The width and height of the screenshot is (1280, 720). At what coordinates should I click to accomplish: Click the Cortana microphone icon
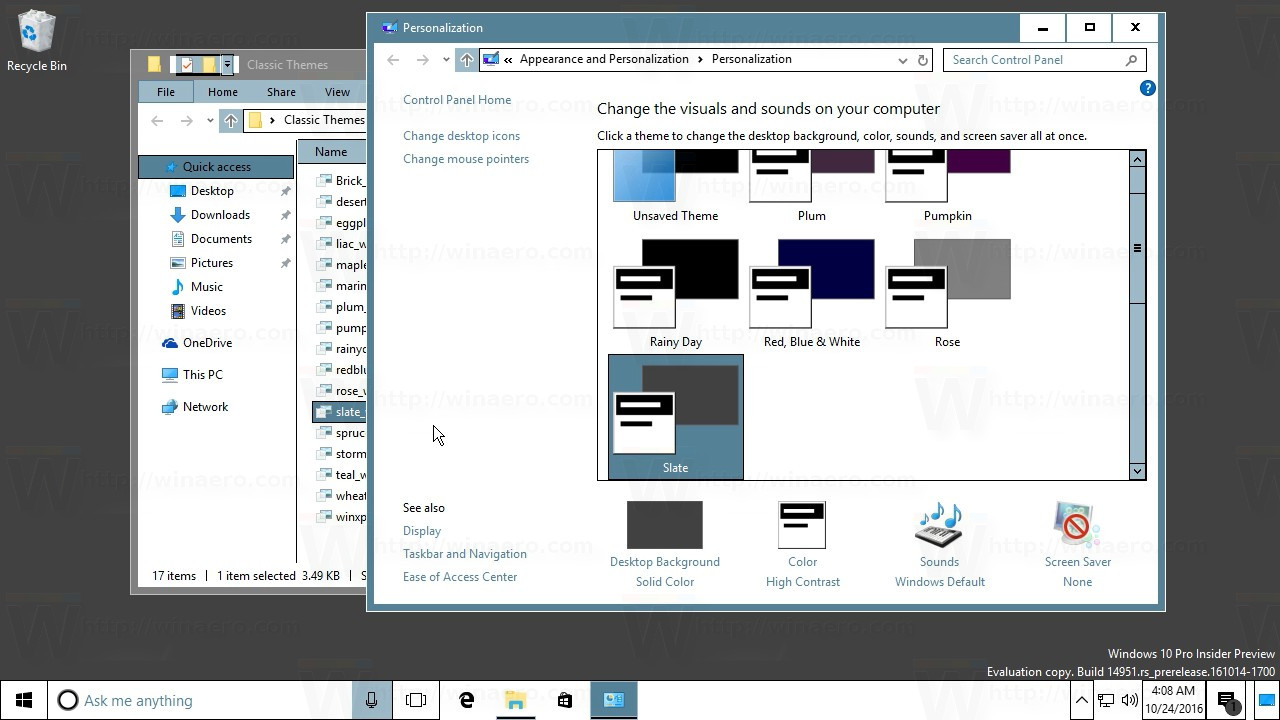coord(371,700)
